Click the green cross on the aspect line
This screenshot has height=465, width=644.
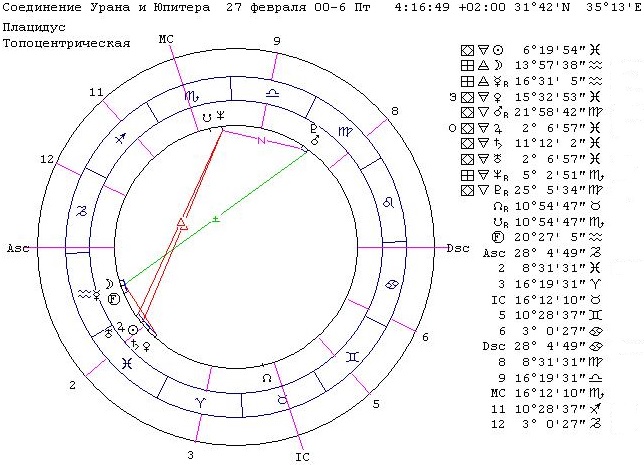pos(215,217)
